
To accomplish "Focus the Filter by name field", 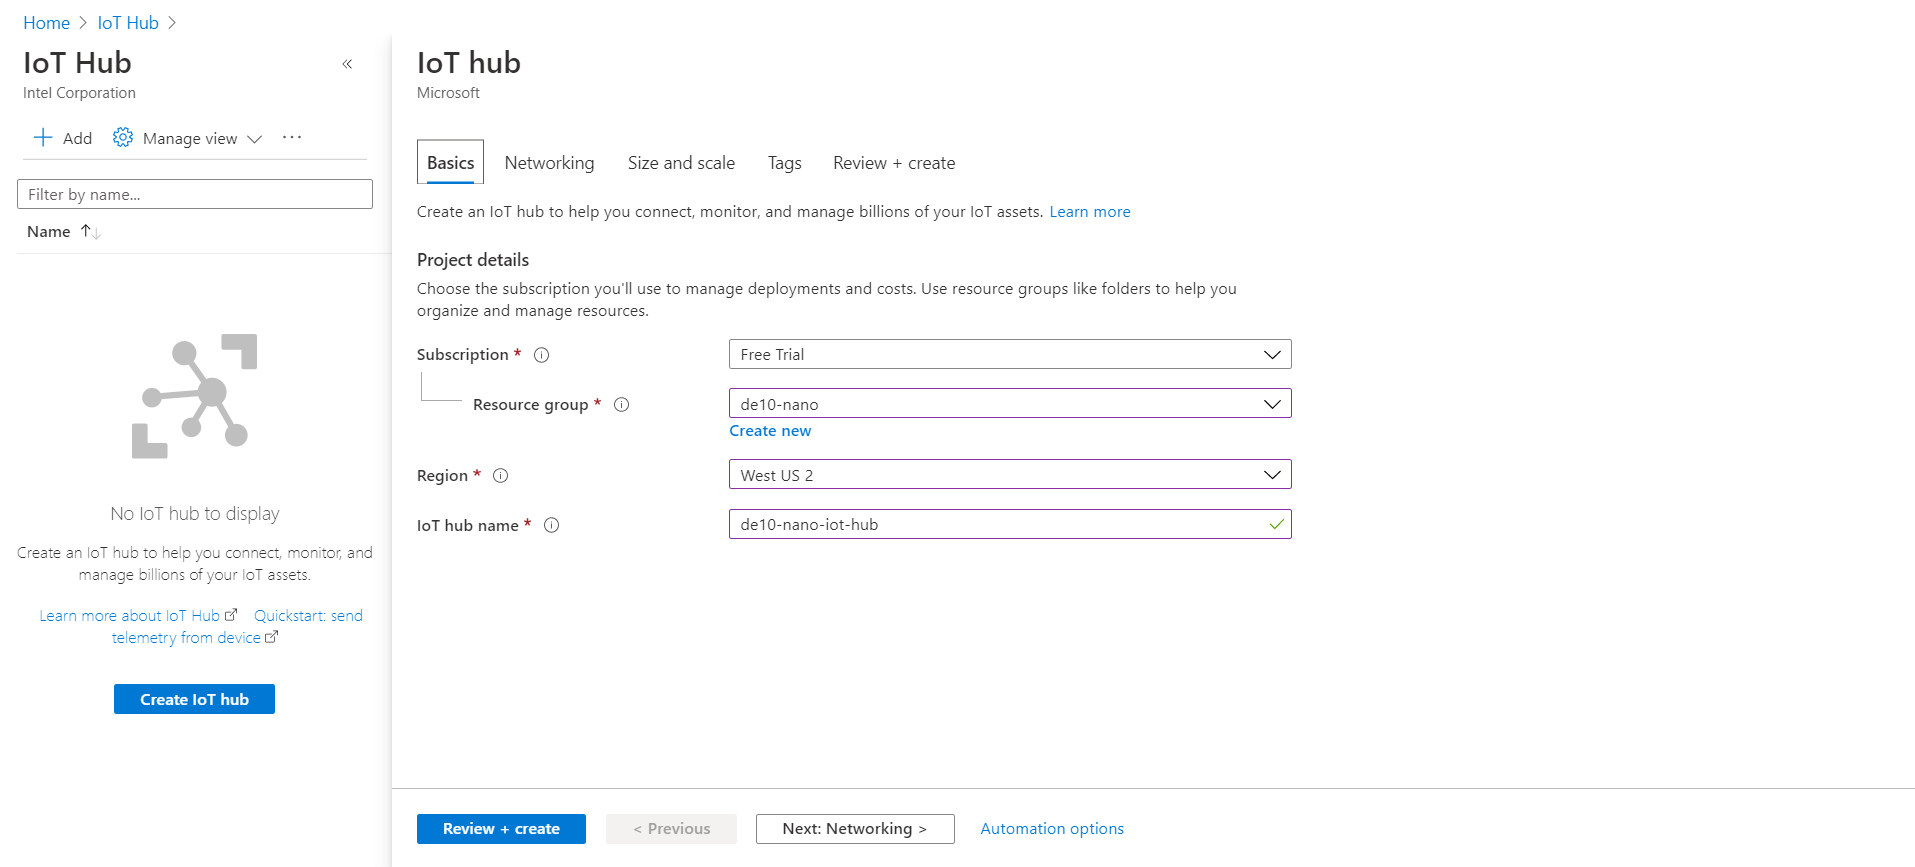I will pyautogui.click(x=195, y=195).
